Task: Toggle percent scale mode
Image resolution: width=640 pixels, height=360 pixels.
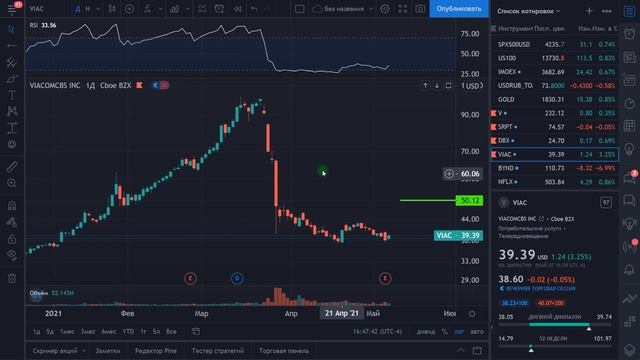Action: click(x=444, y=331)
